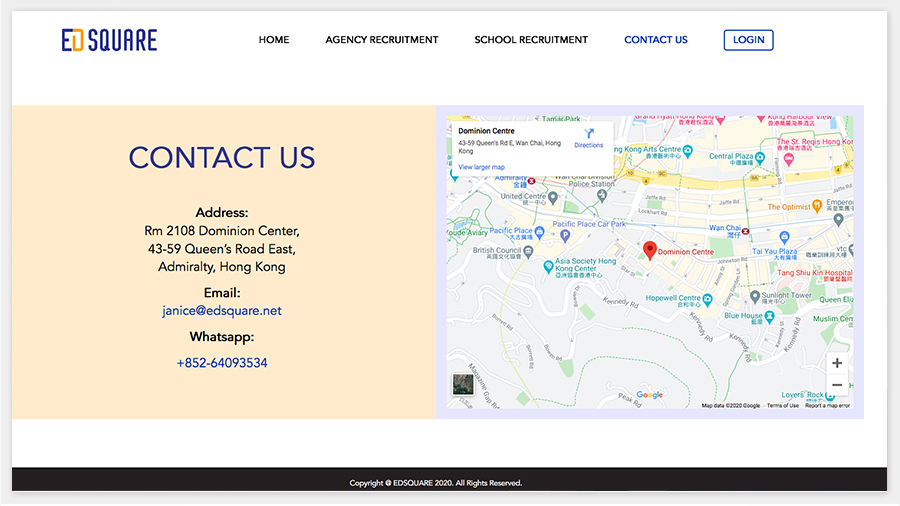Open Terms of Use map link
The width and height of the screenshot is (900, 506).
coord(782,406)
